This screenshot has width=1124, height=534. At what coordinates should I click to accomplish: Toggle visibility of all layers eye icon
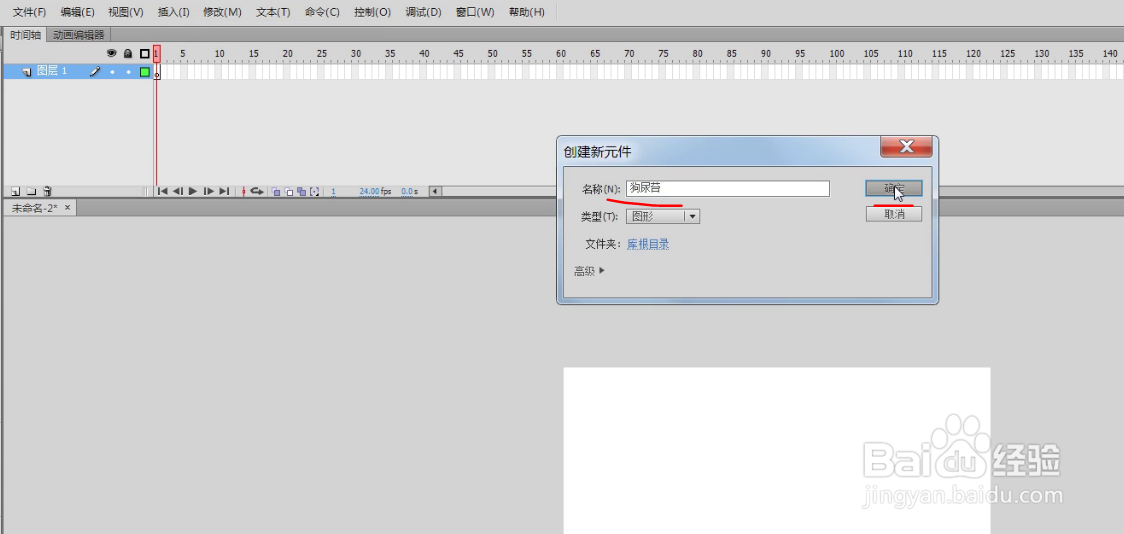point(111,54)
